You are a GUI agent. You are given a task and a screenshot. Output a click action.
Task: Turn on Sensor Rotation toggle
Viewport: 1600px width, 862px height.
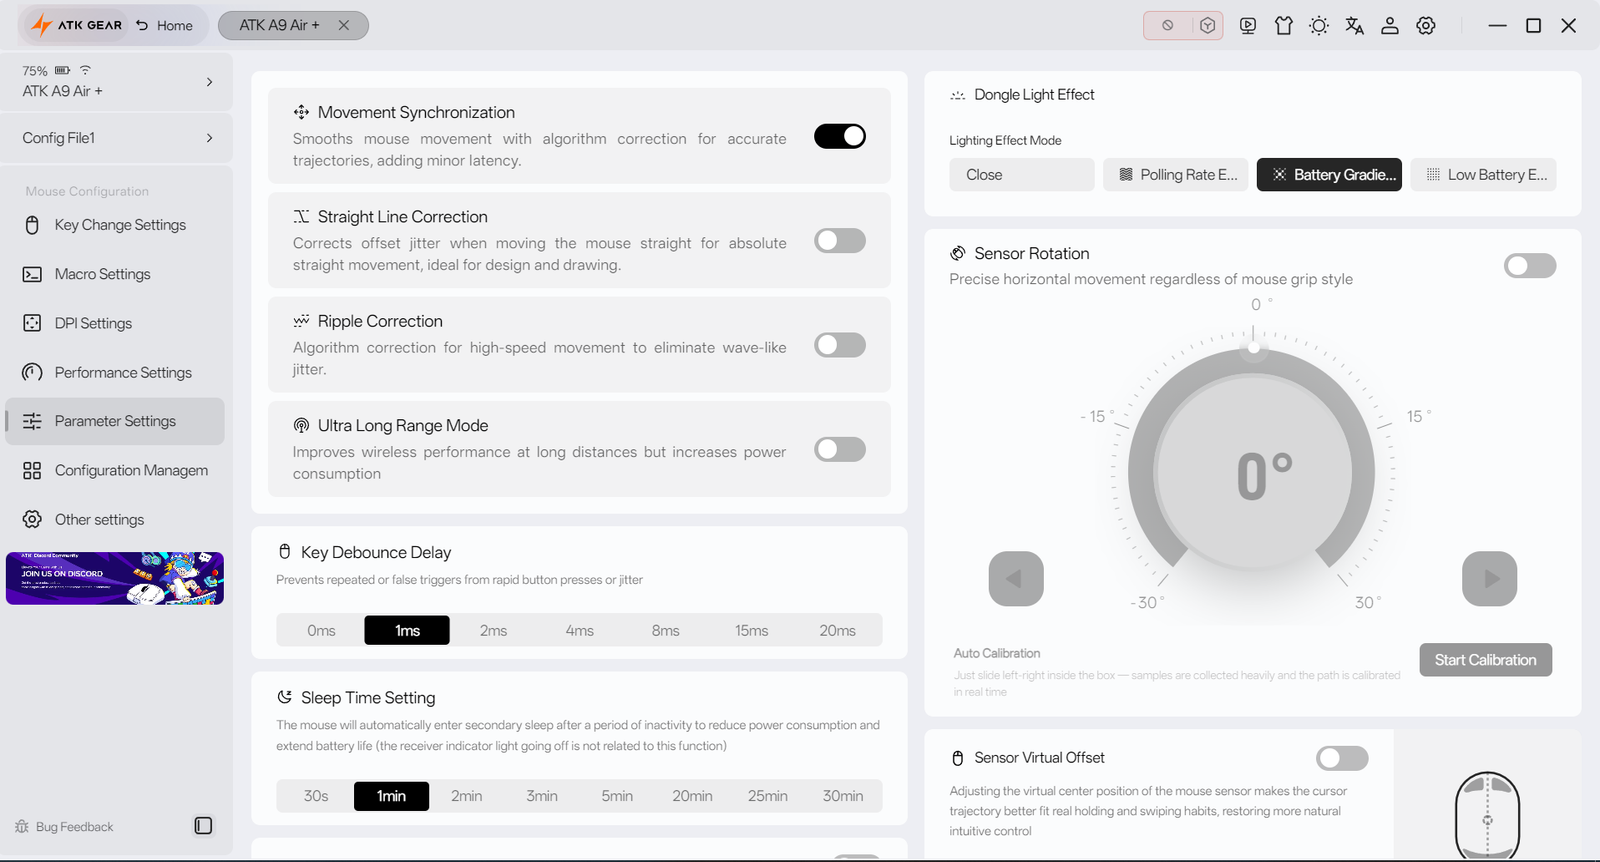click(1530, 266)
